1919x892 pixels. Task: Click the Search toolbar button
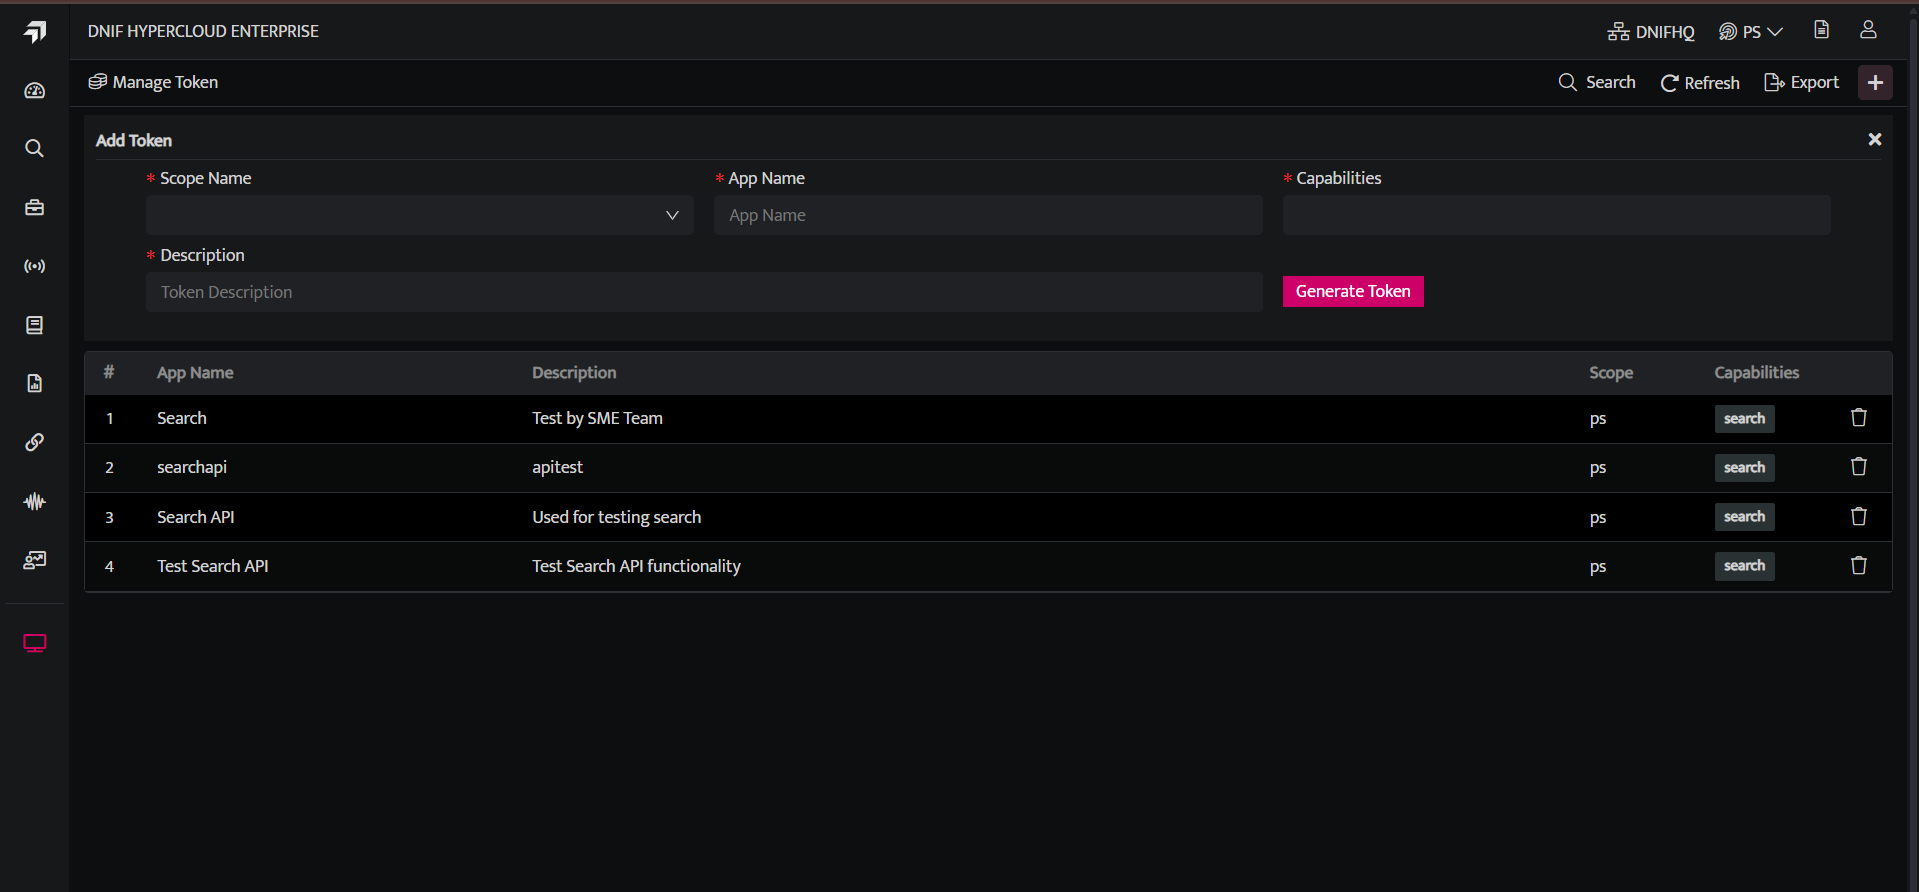(1597, 82)
